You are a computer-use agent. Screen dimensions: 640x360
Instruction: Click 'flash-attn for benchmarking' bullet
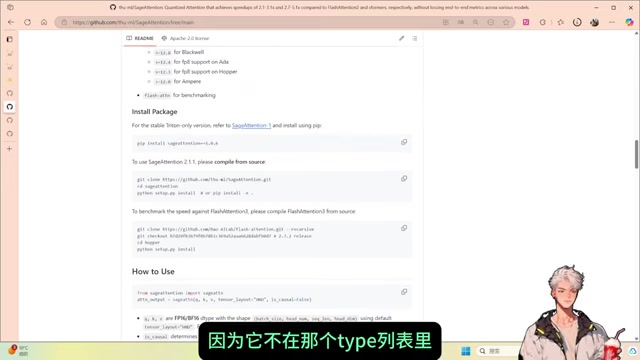click(180, 95)
